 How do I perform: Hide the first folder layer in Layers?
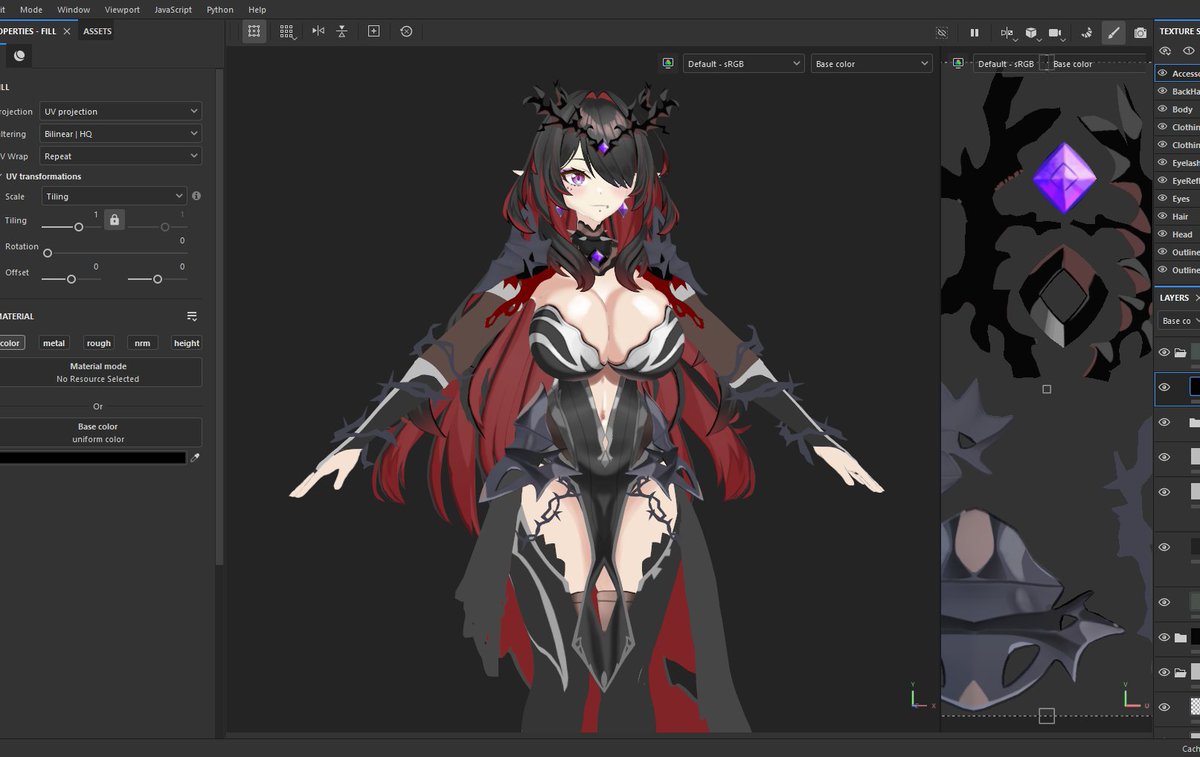[1164, 352]
